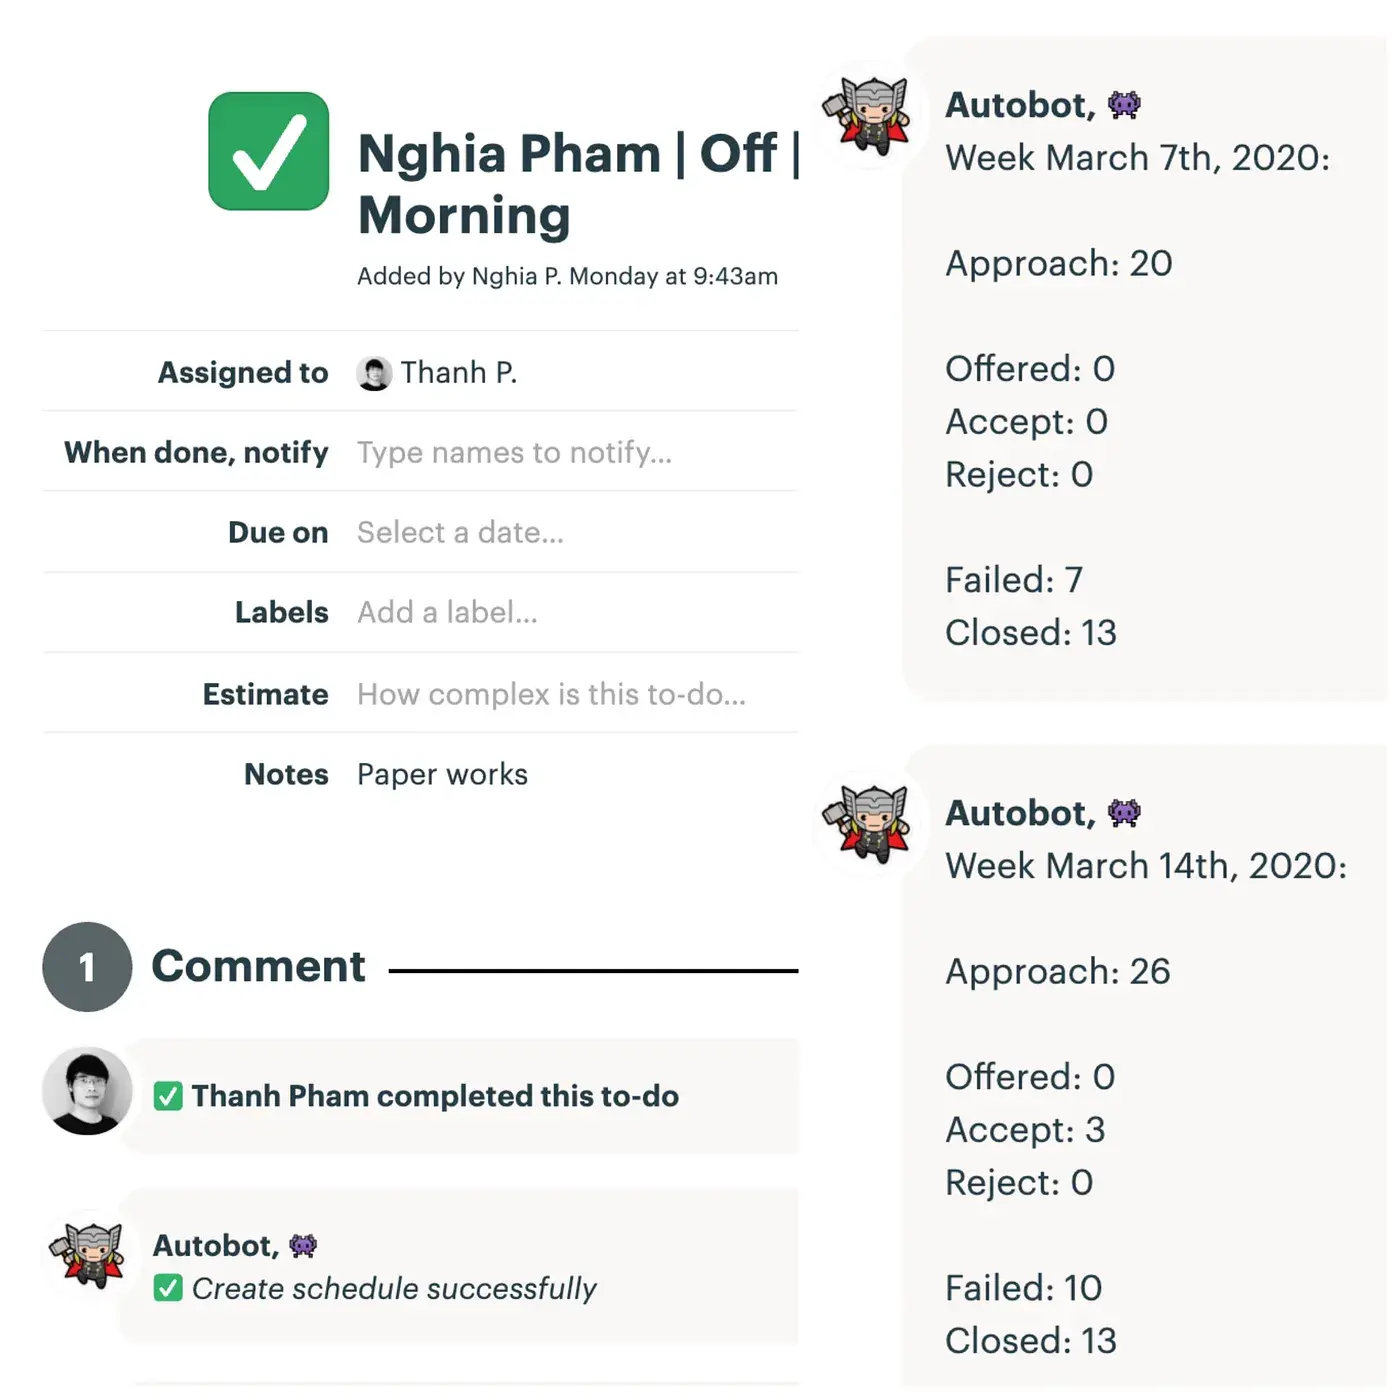Image resolution: width=1400 pixels, height=1400 pixels.
Task: Click Autobot avatar on March 7th report
Action: (868, 116)
